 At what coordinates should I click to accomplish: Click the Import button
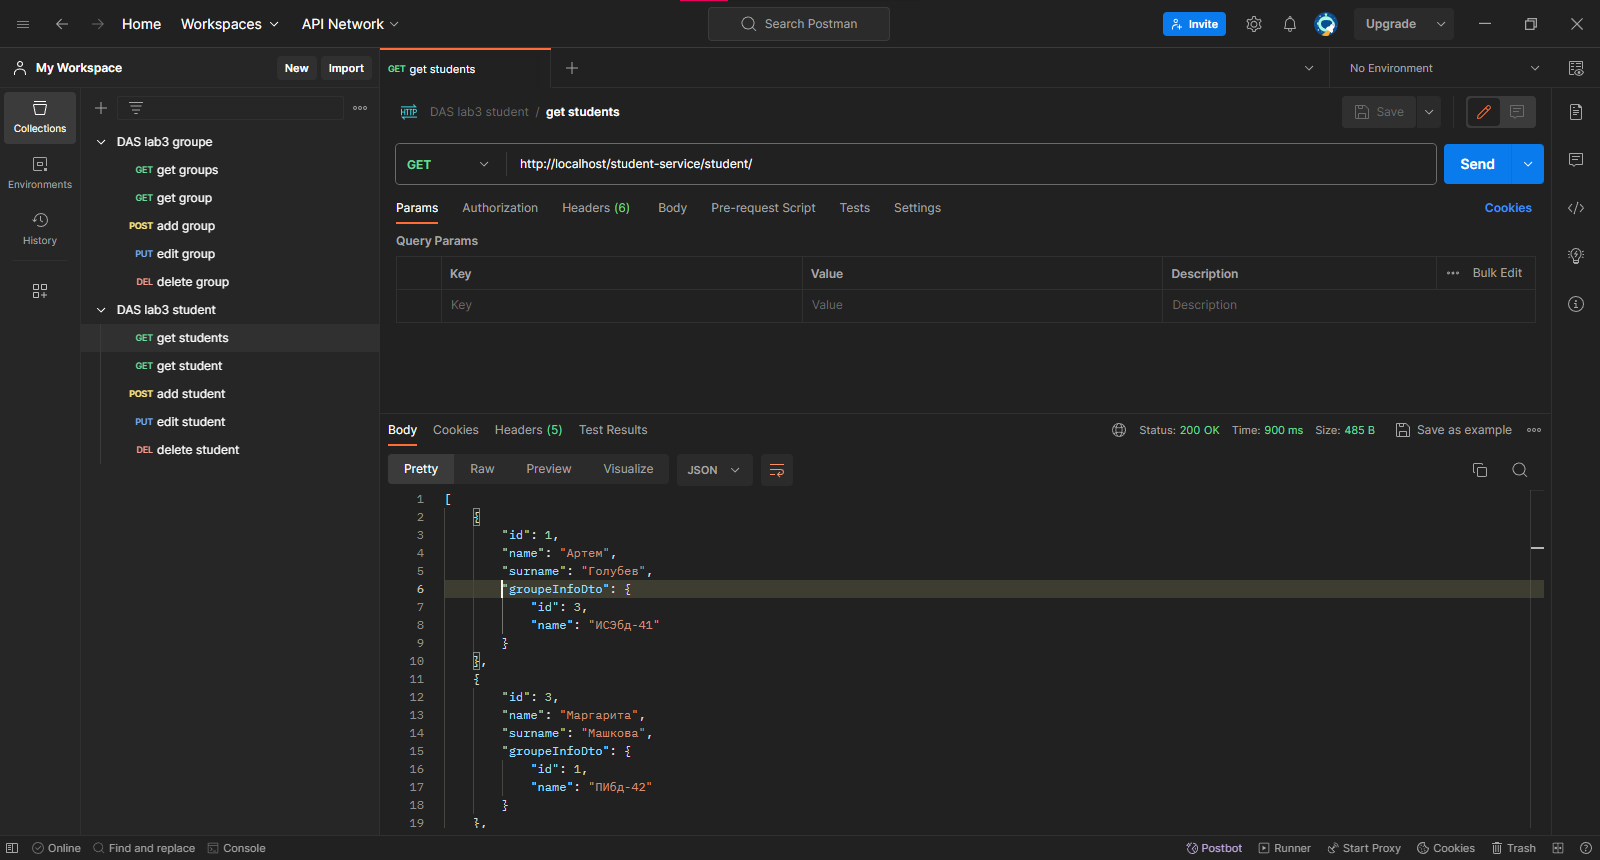tap(346, 68)
